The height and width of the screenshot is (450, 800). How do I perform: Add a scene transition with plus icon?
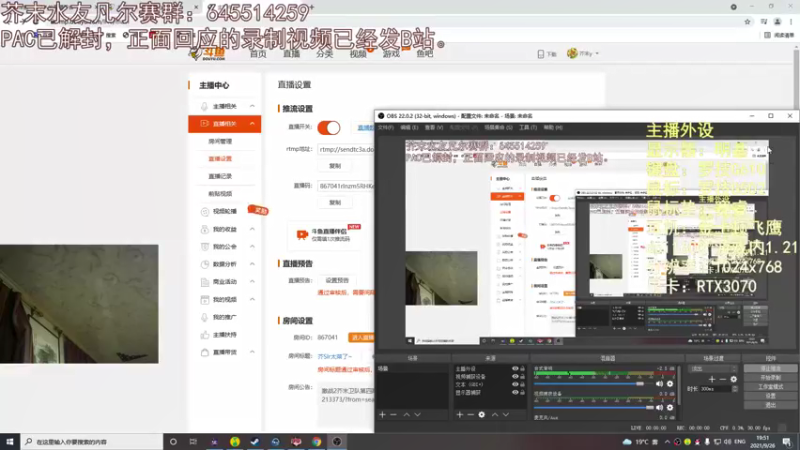(712, 379)
